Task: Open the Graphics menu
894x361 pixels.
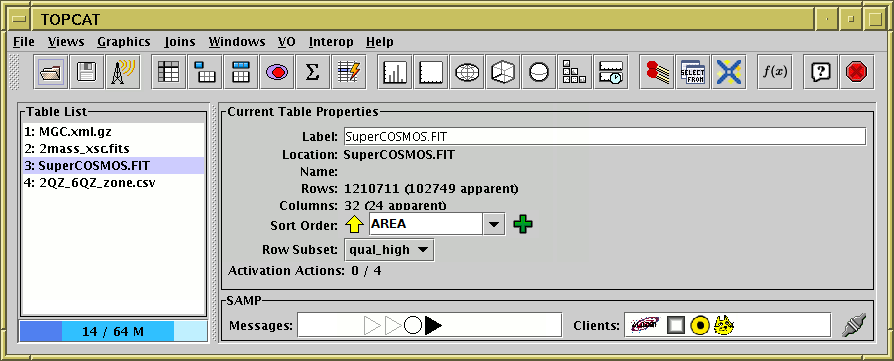Action: click(x=124, y=42)
